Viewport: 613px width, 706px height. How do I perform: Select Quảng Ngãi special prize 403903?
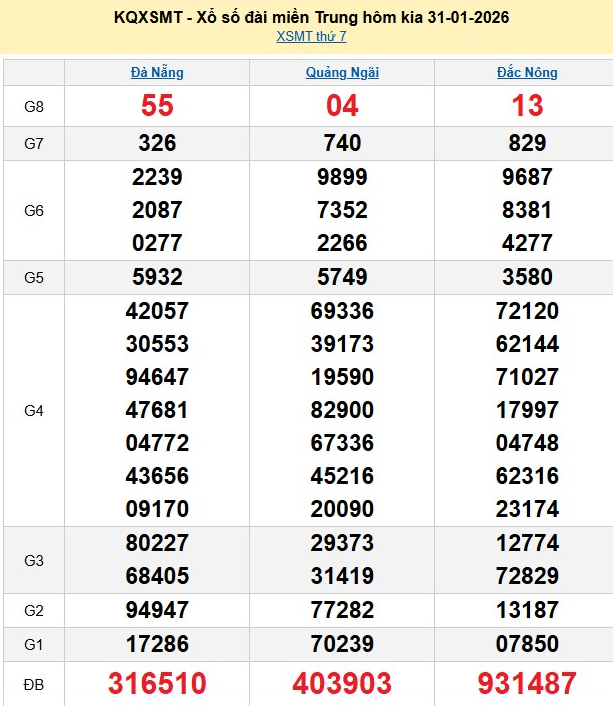pos(342,684)
